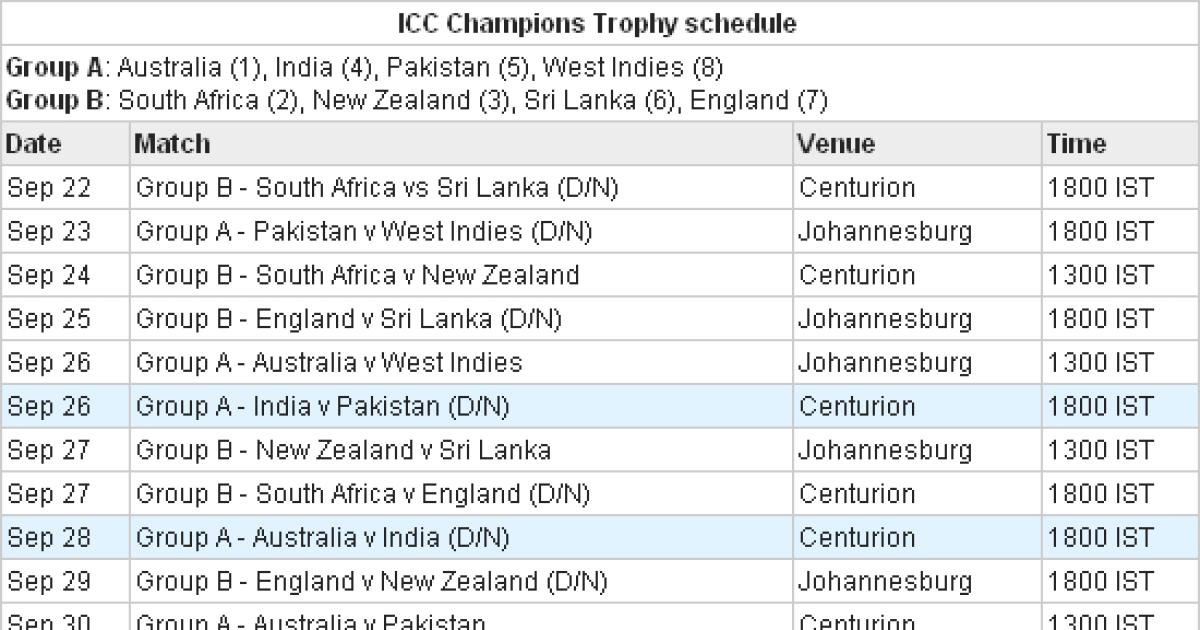Screen dimensions: 1200x630
Task: Click the Sep 22 date cell
Action: [x=48, y=188]
